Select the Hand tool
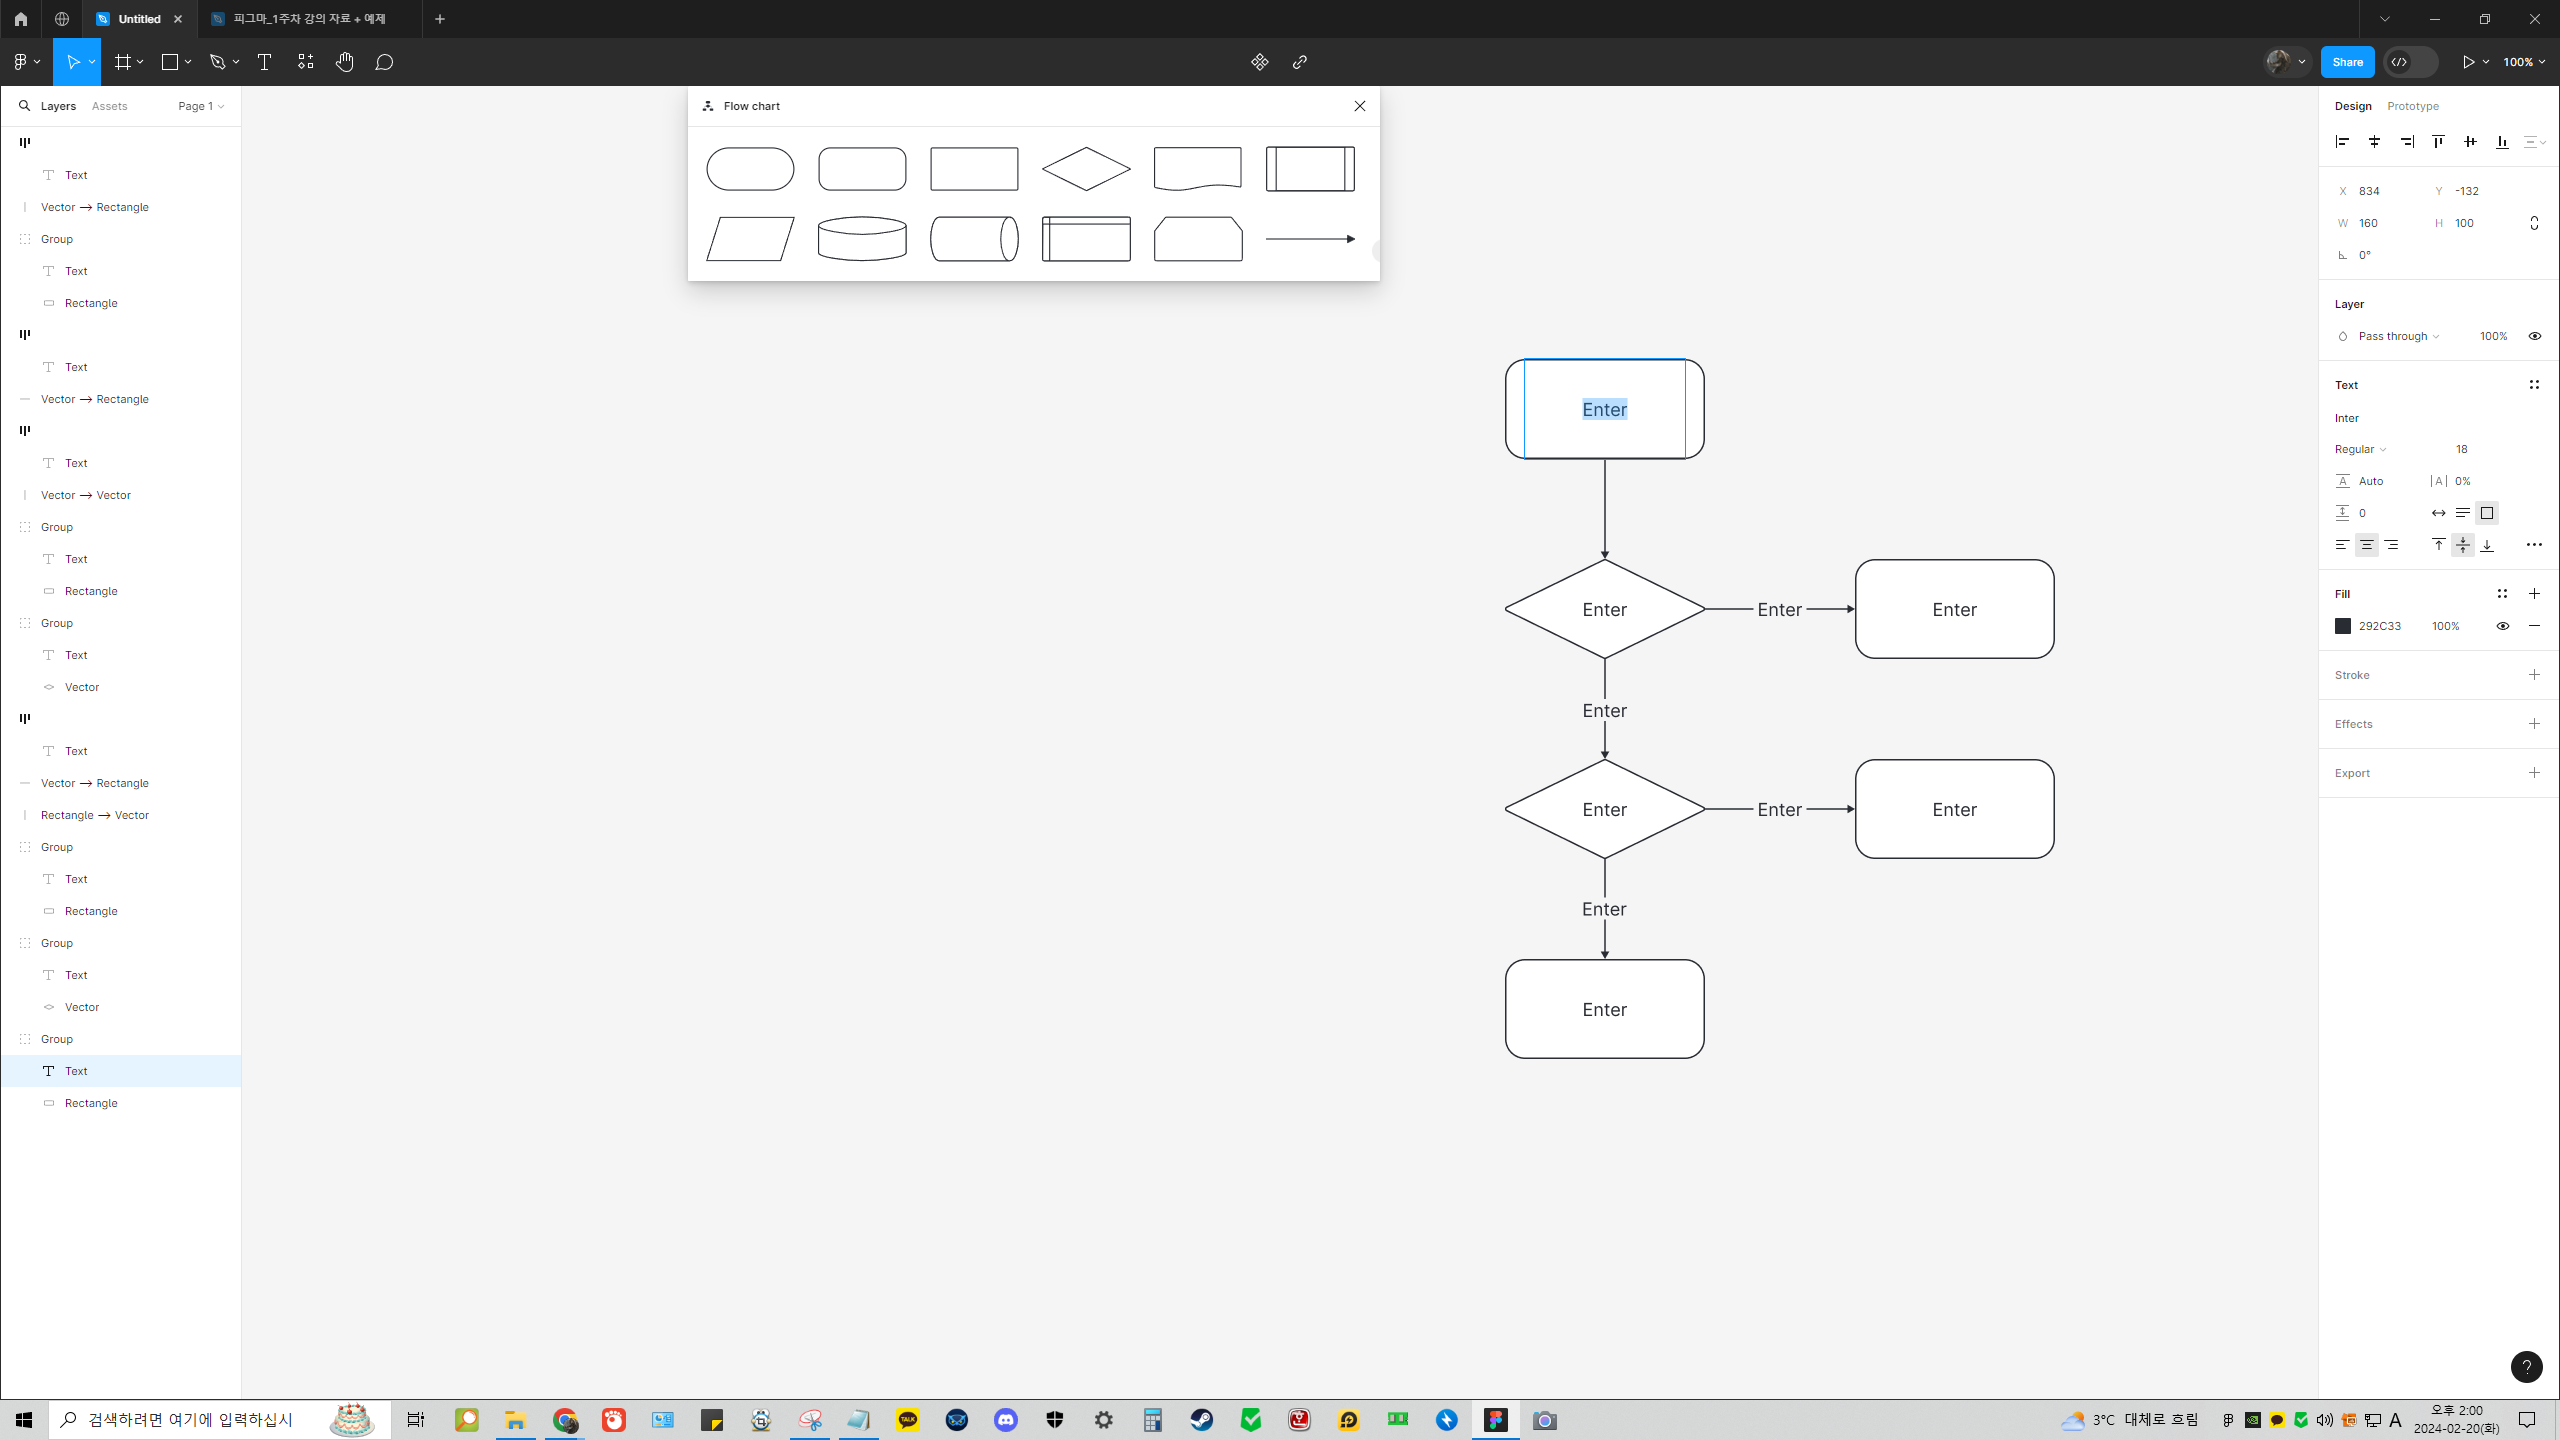This screenshot has height=1440, width=2560. coord(345,62)
